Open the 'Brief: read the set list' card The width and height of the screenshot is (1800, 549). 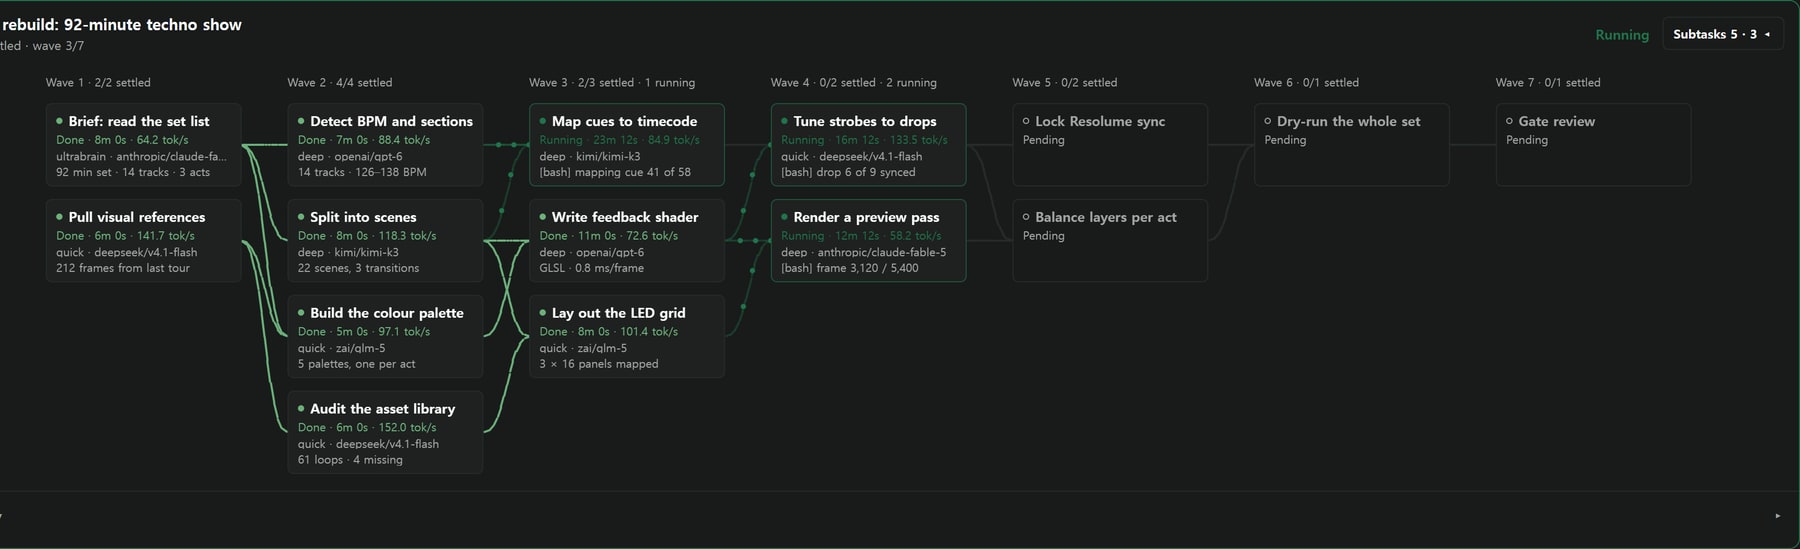[x=143, y=145]
